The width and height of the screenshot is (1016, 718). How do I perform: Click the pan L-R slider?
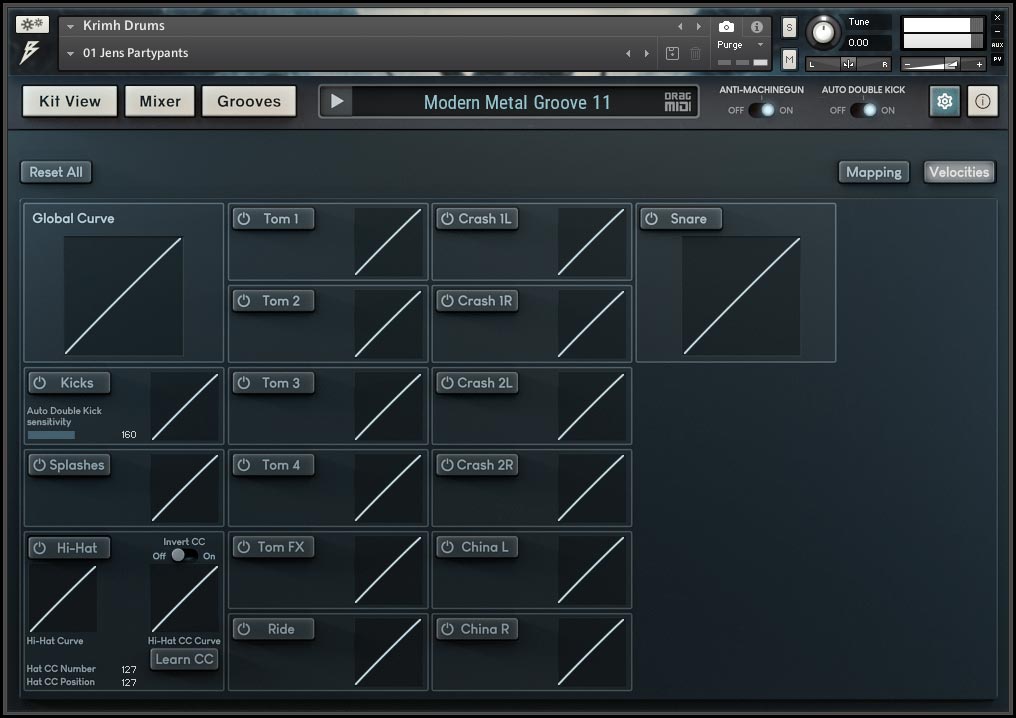[x=848, y=64]
